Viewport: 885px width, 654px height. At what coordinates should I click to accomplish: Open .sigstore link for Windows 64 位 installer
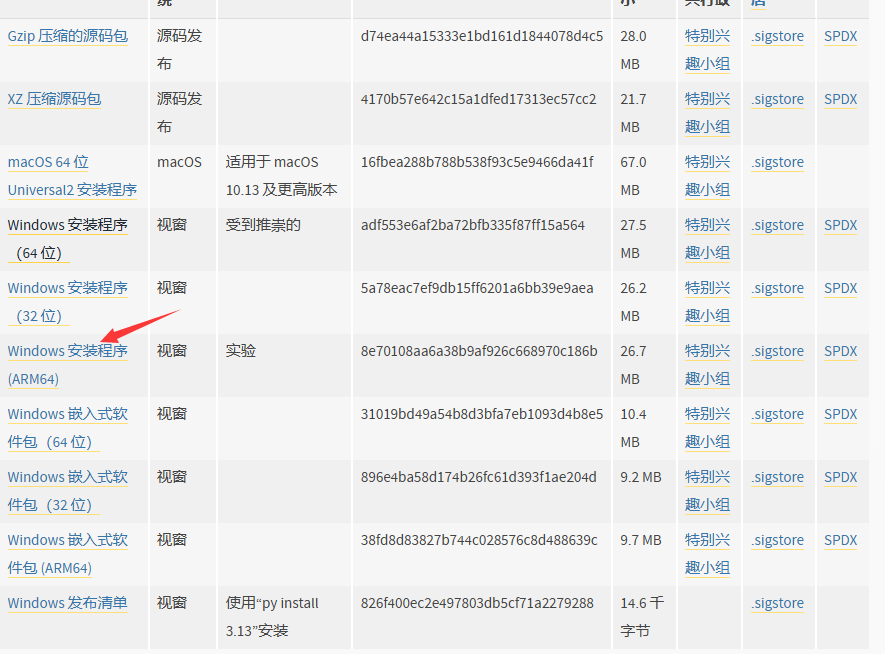coord(777,225)
